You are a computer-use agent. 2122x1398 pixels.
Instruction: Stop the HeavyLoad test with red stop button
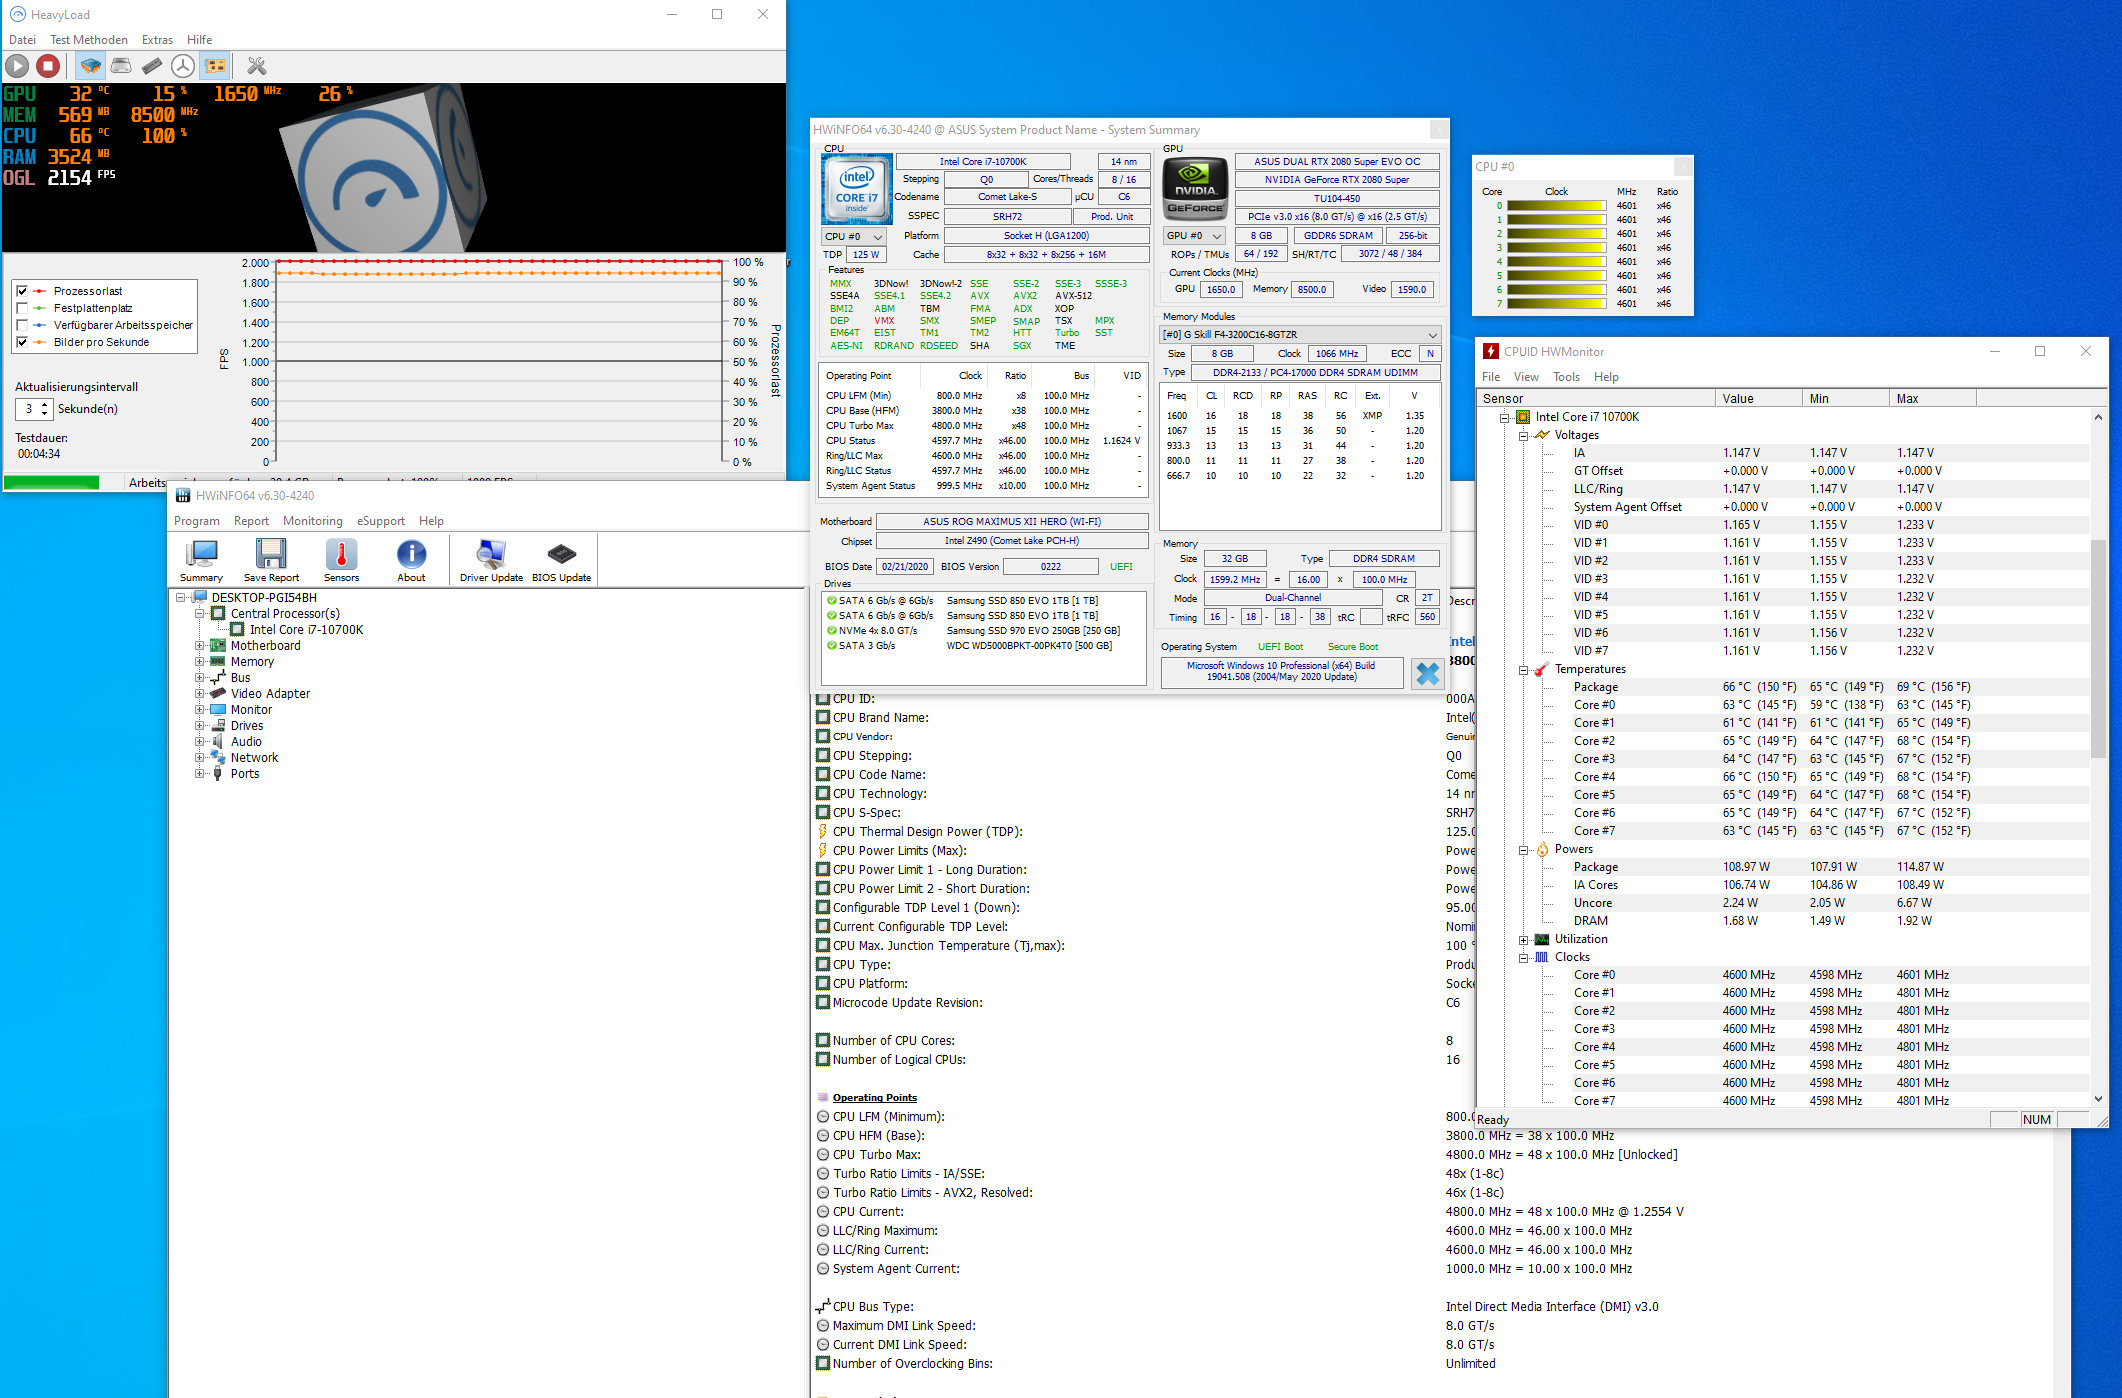point(48,66)
